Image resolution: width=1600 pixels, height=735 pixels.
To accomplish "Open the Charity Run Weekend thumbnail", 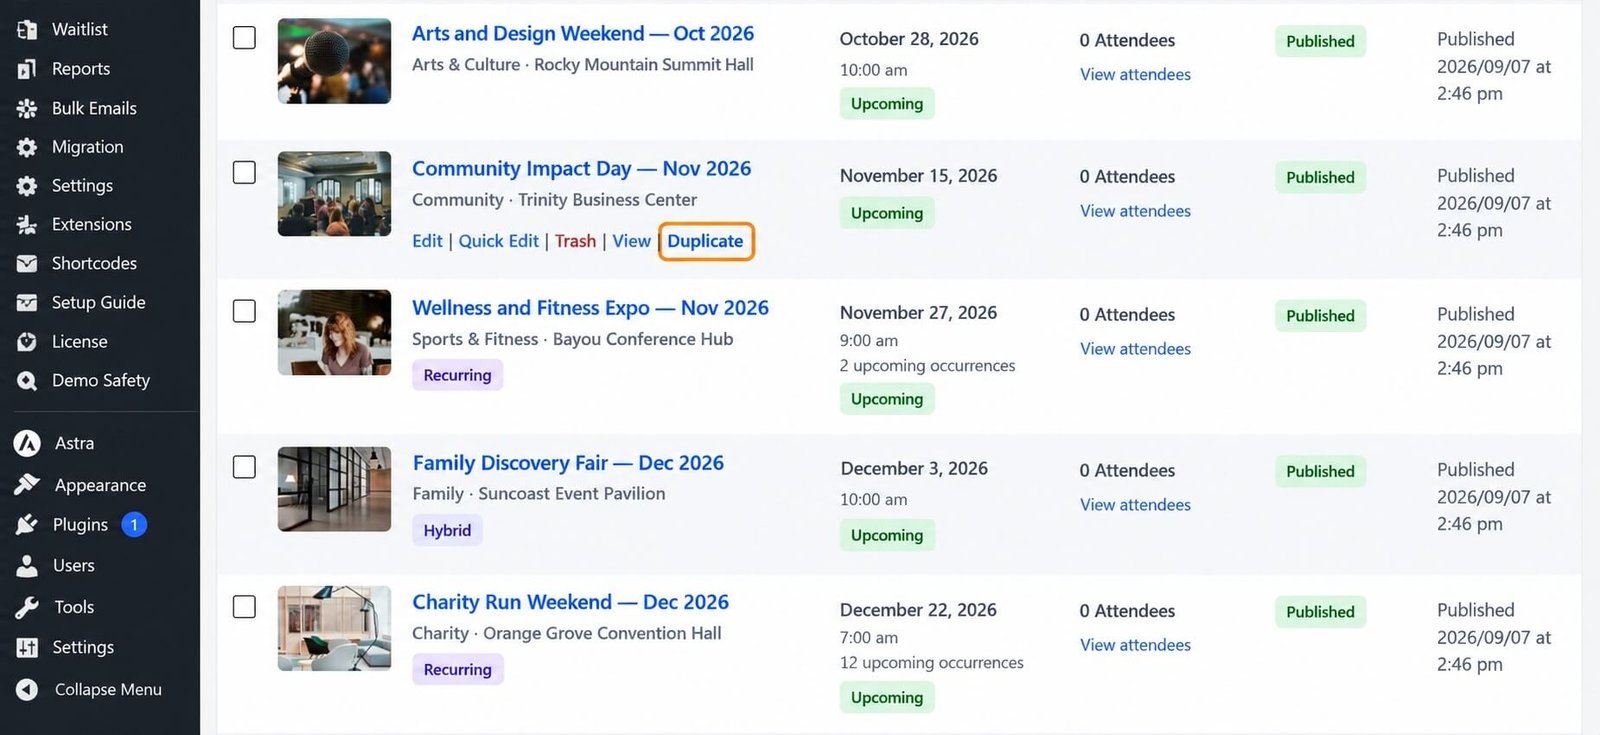I will [334, 628].
